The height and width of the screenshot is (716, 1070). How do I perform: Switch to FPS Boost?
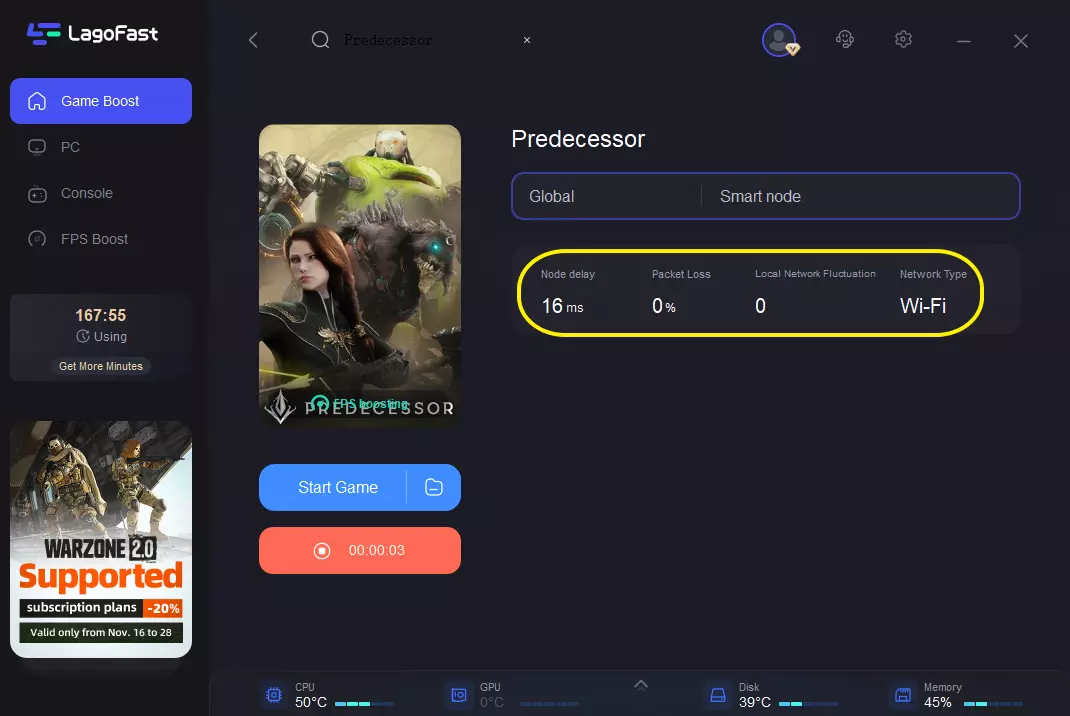tap(94, 239)
